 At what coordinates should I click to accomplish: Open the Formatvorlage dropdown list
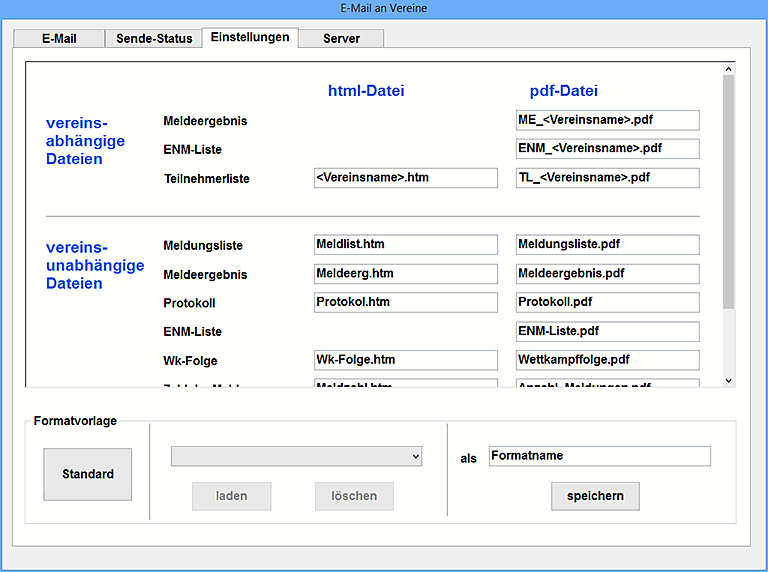tap(296, 456)
